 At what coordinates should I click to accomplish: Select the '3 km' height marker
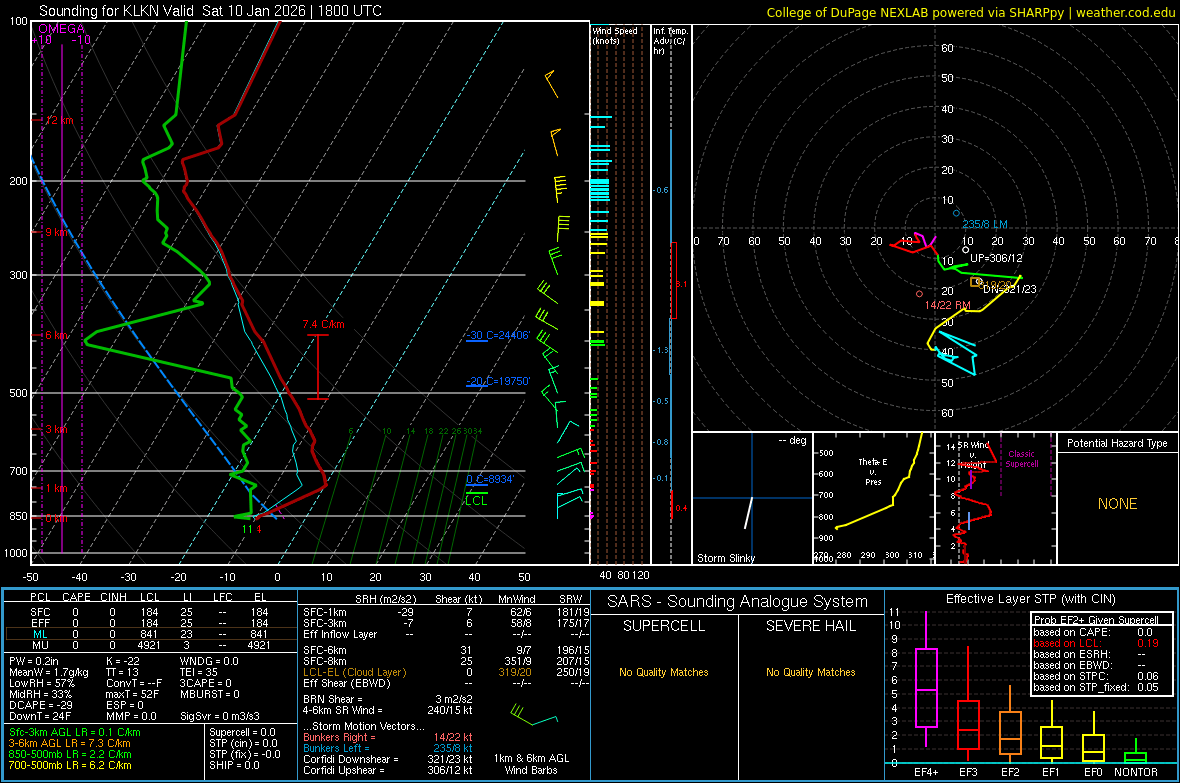pyautogui.click(x=56, y=429)
